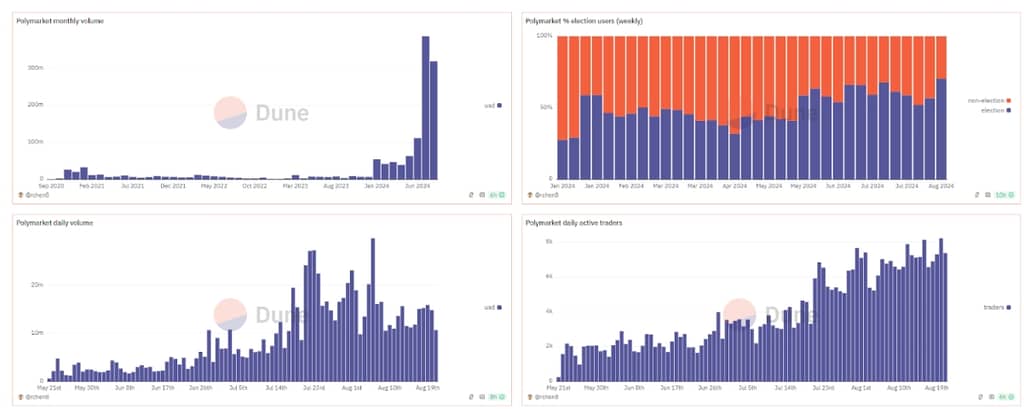Image resolution: width=1024 pixels, height=409 pixels.
Task: Copy link icon in daily active traders panel
Action: click(980, 397)
